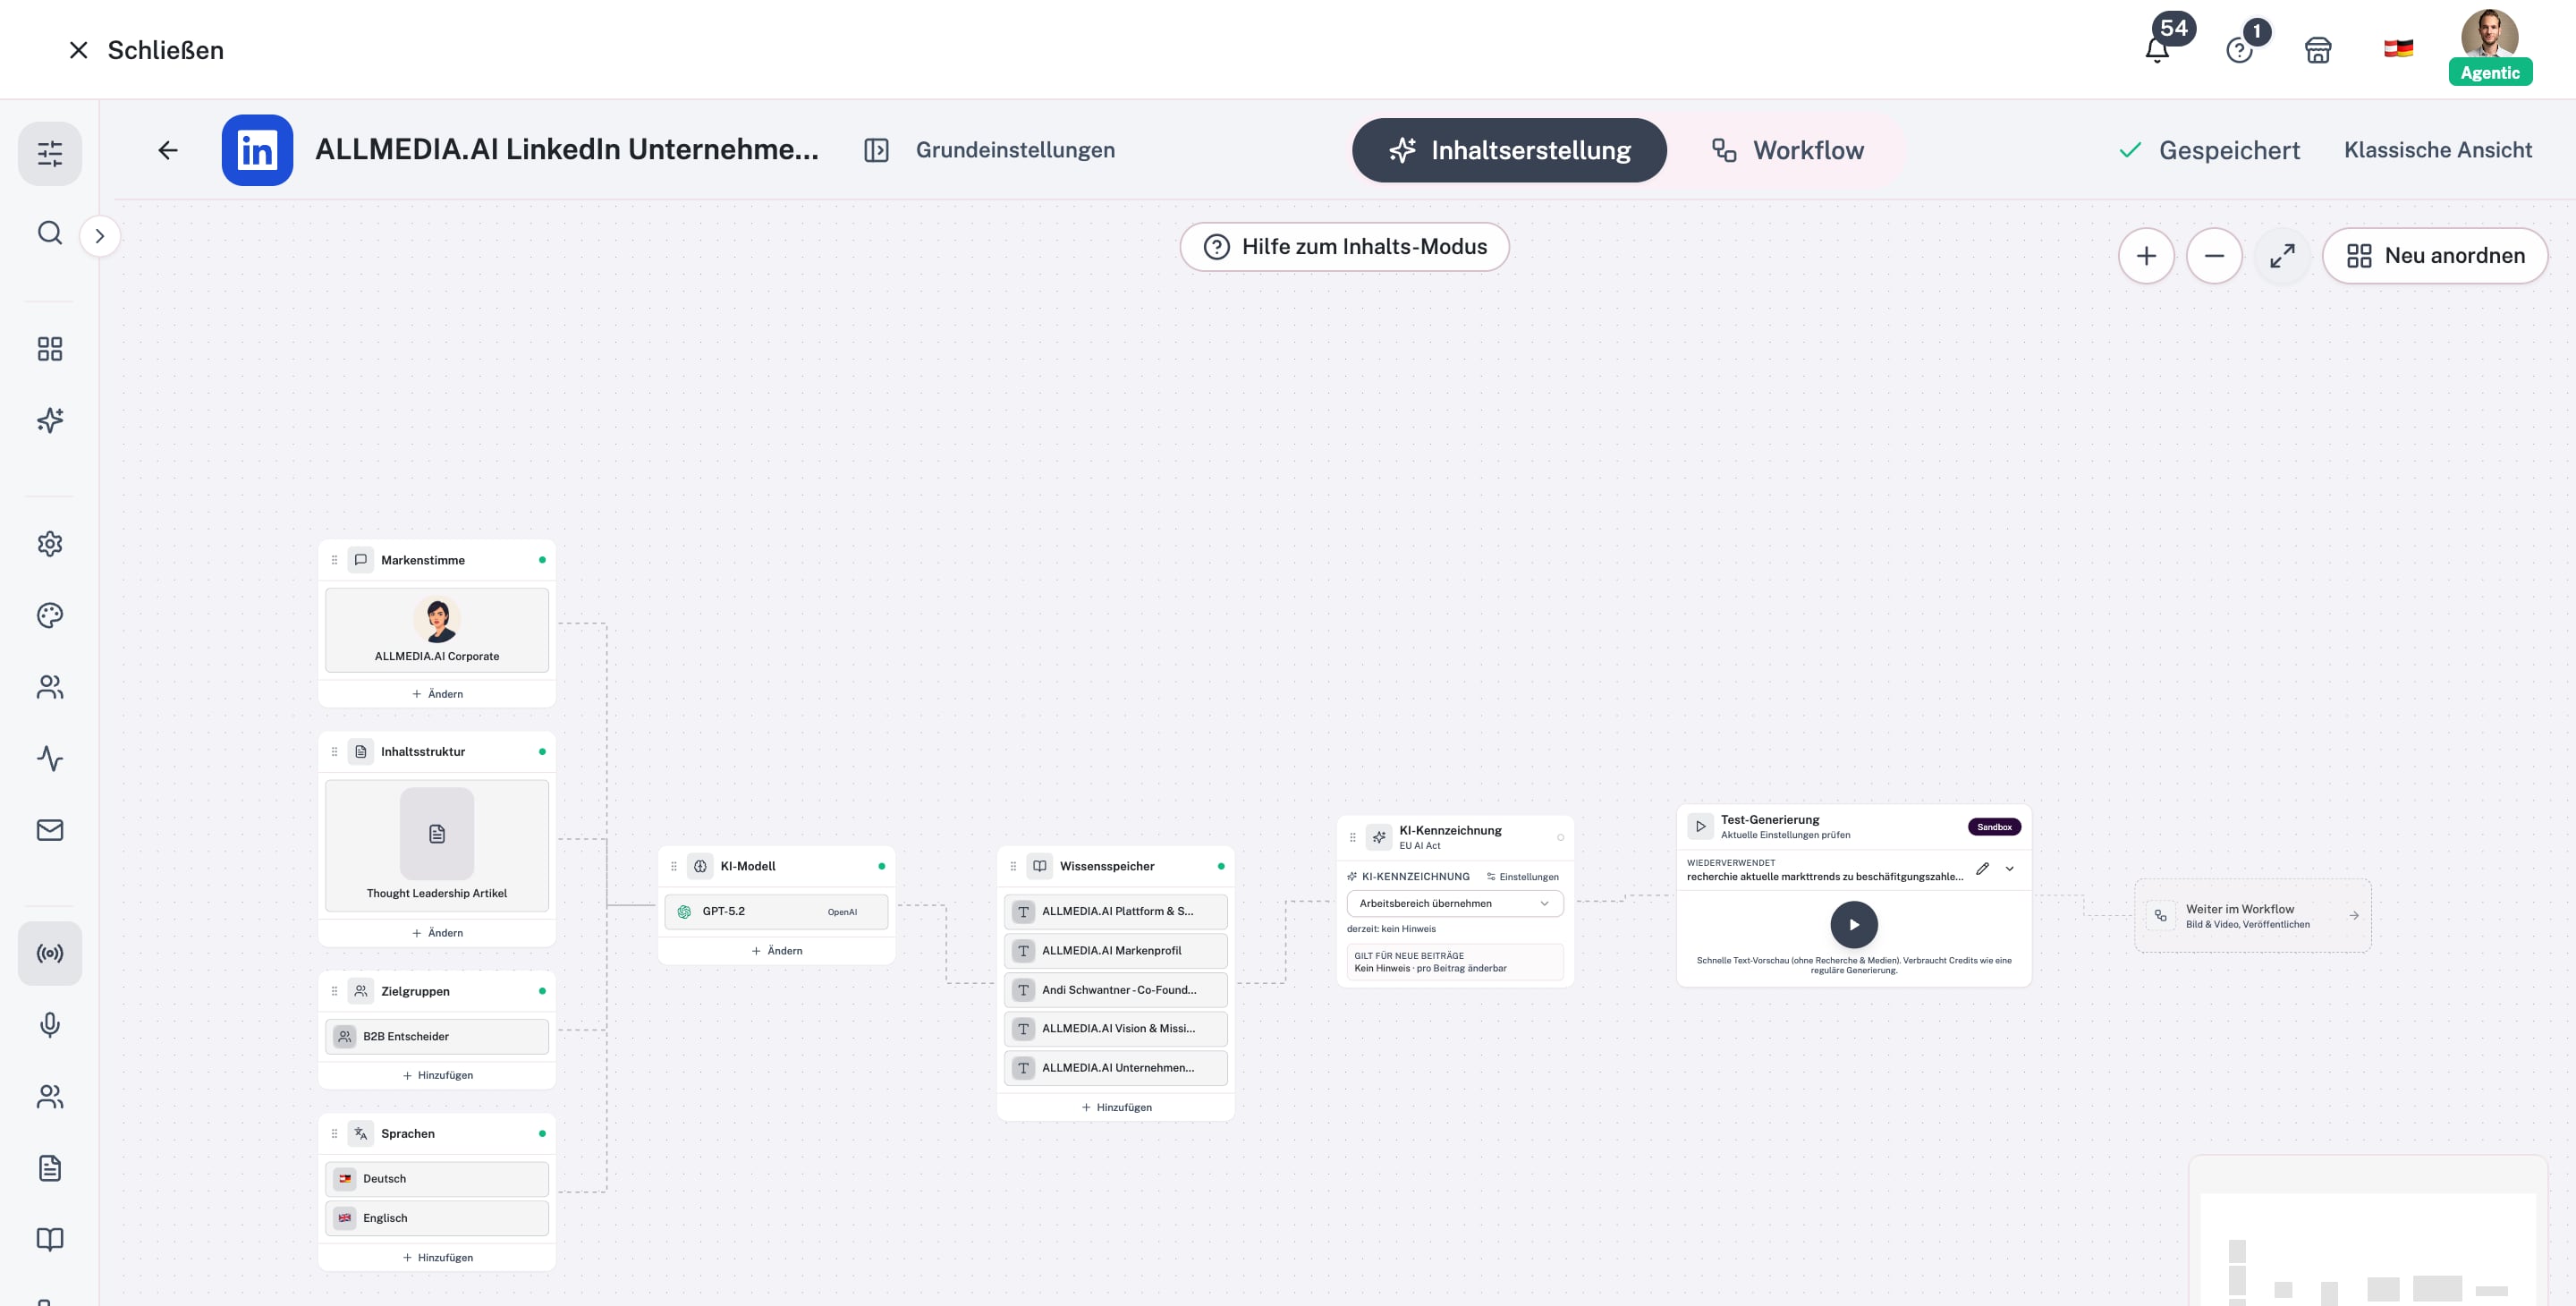The height and width of the screenshot is (1306, 2576).
Task: Click the canvas minimap overview
Action: click(x=2368, y=1231)
